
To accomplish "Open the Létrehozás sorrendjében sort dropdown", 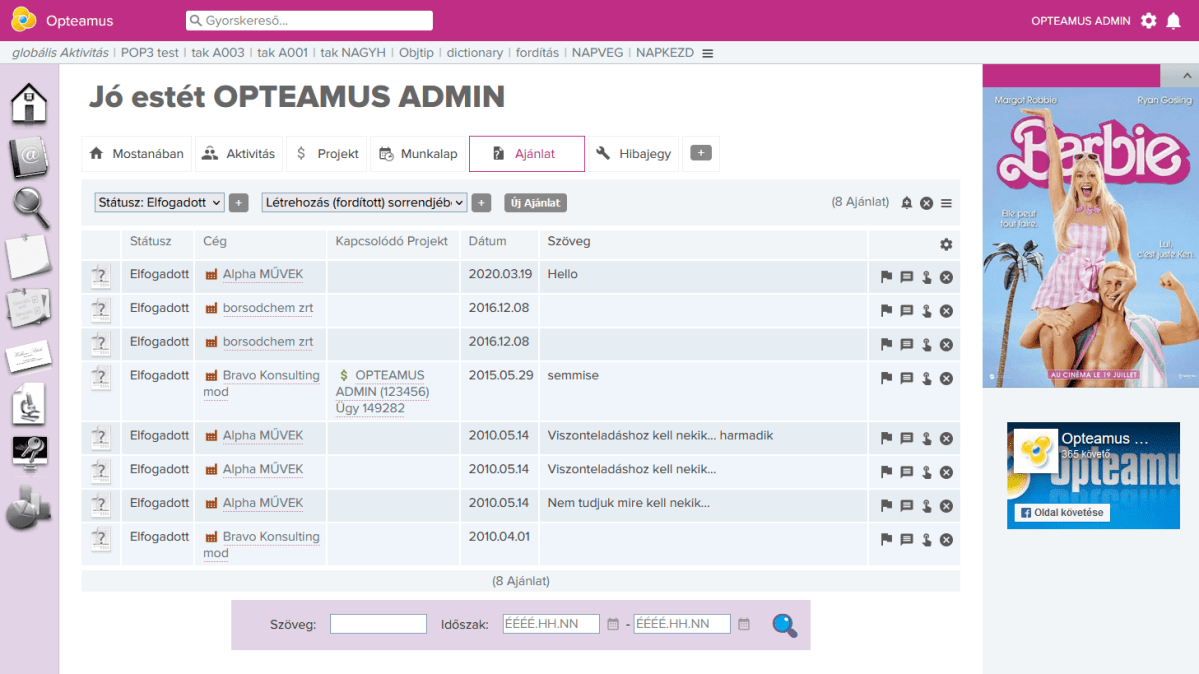I will coord(364,203).
